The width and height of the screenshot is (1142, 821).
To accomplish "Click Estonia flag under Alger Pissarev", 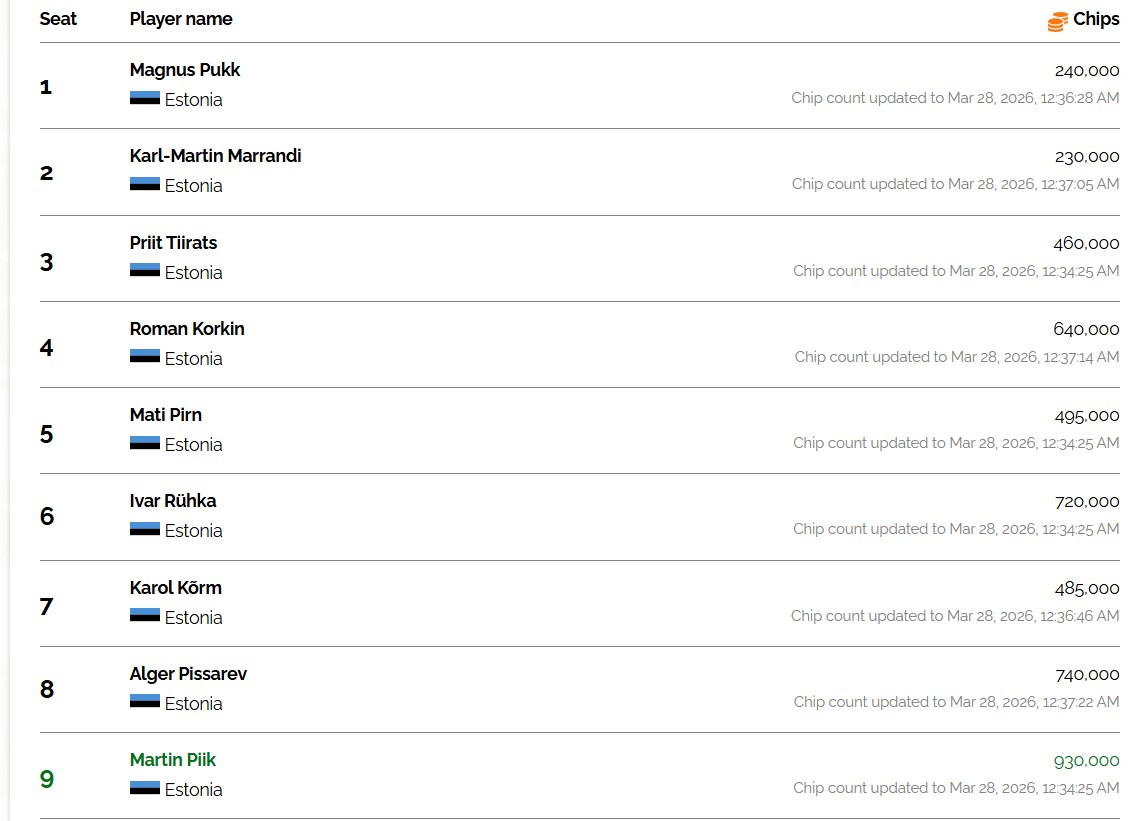I will pos(145,702).
